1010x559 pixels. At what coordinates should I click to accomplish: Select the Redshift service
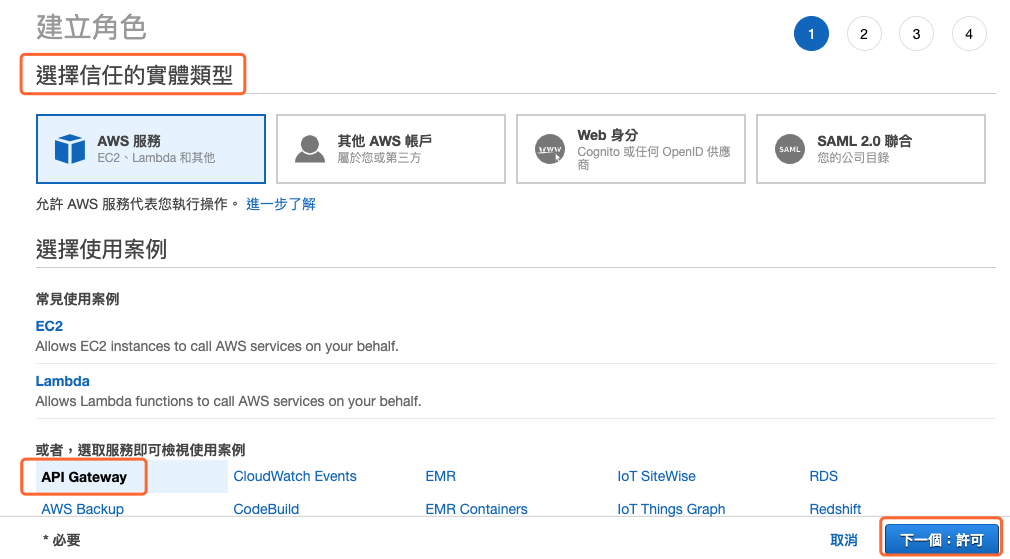(x=835, y=509)
